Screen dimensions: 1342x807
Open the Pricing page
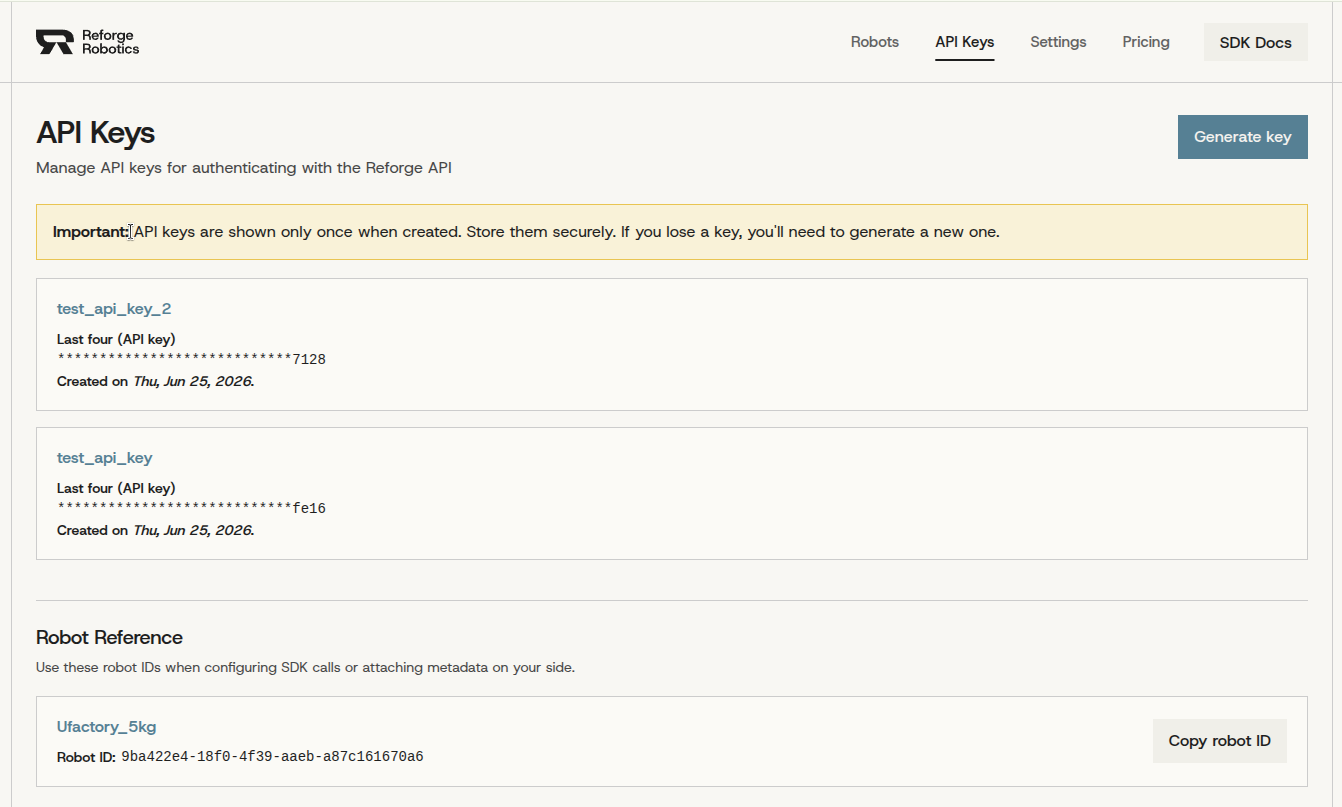1146,42
